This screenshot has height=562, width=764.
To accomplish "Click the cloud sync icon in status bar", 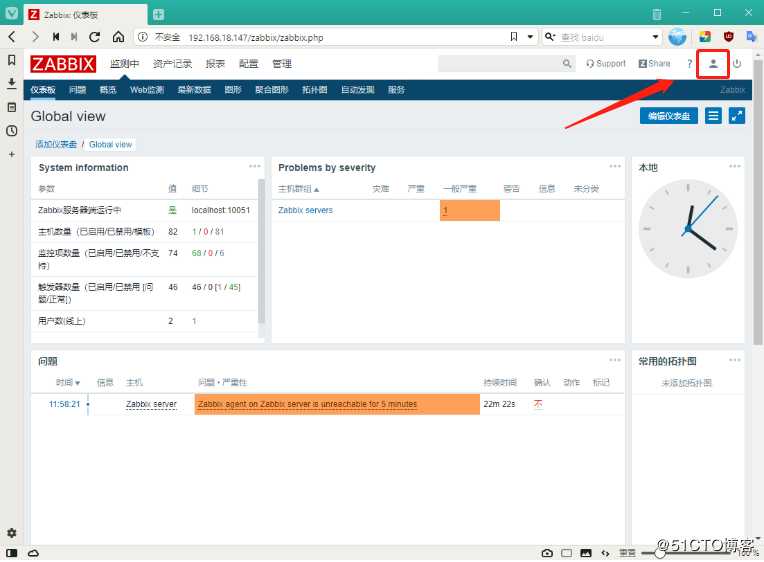I will 33,554.
